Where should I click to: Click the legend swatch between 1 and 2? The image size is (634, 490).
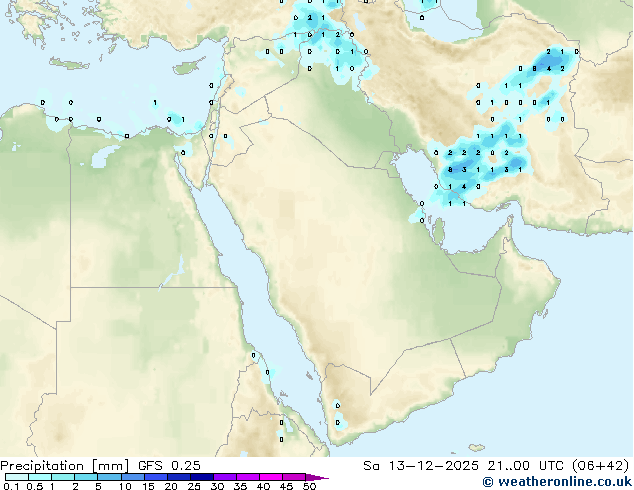[x=63, y=477]
